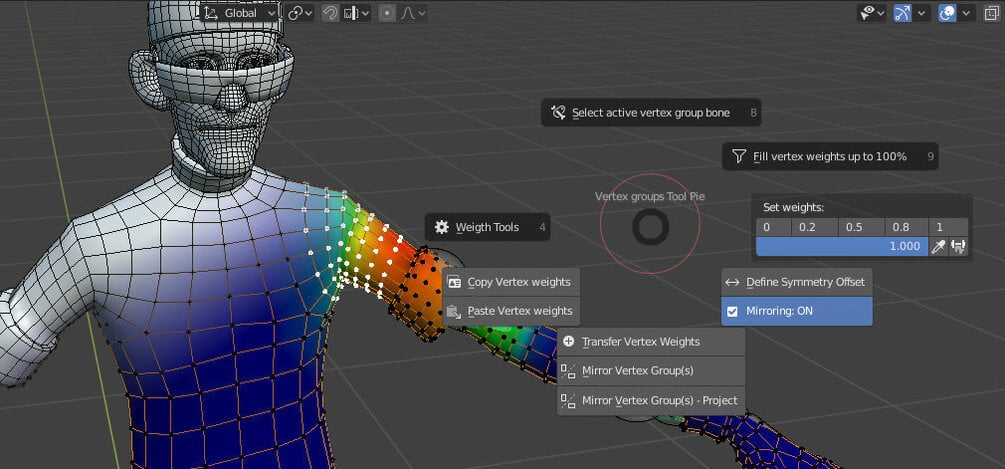Click the 1.000 weight slider
The image size is (1005, 469).
tap(842, 247)
